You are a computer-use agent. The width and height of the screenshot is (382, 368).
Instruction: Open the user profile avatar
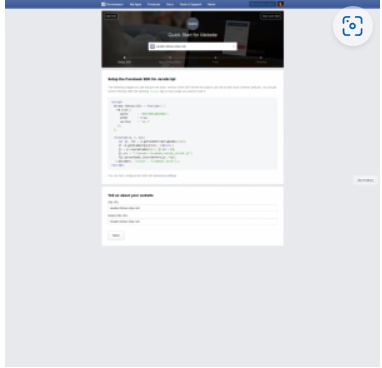point(281,4)
